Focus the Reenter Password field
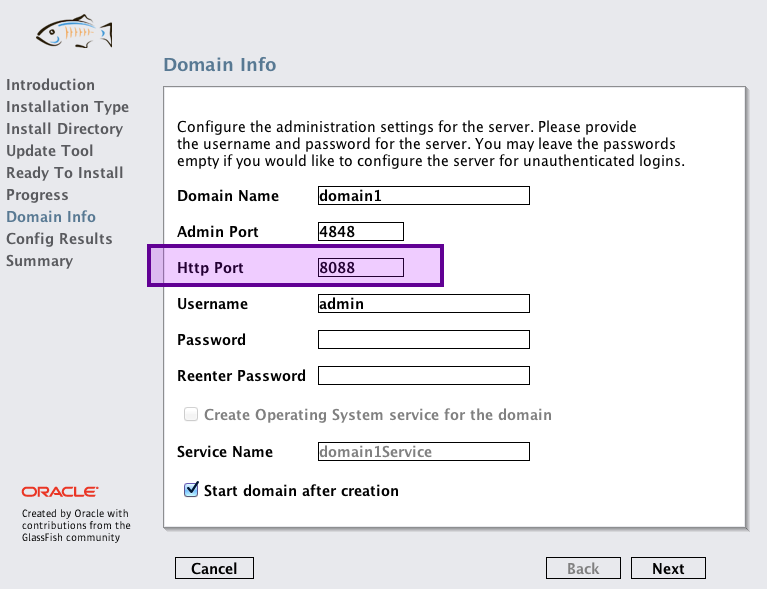This screenshot has width=767, height=589. [x=423, y=376]
